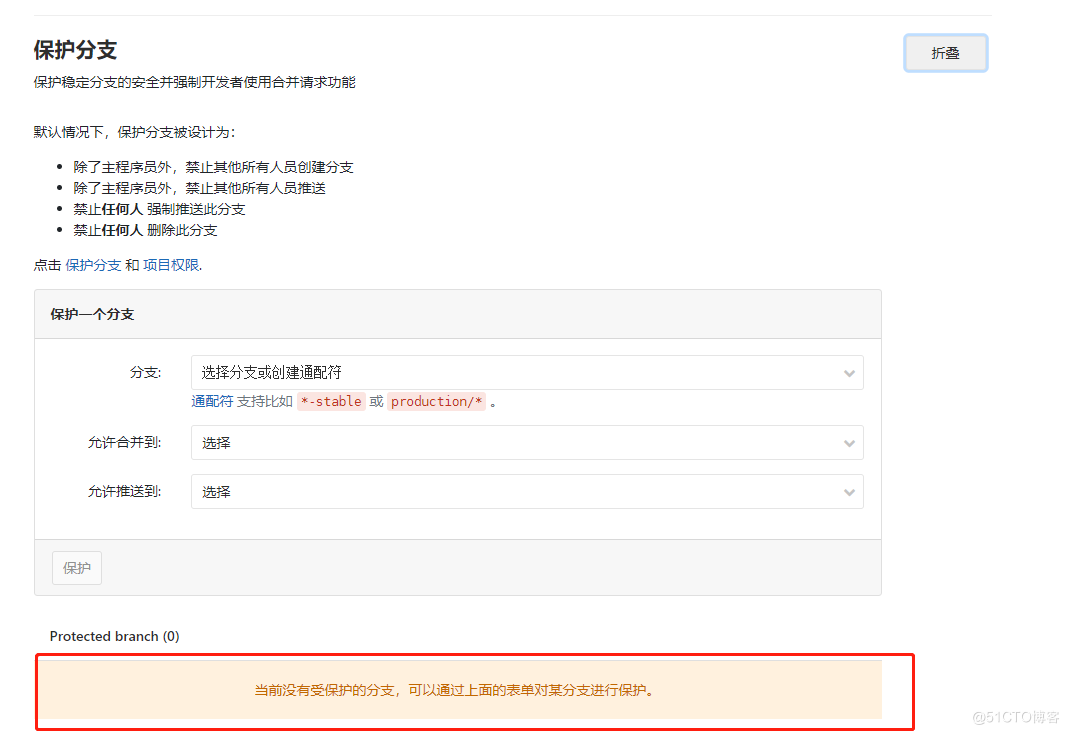The width and height of the screenshot is (1069, 734).
Task: Click the 默认情况下 description line
Action: click(x=134, y=132)
